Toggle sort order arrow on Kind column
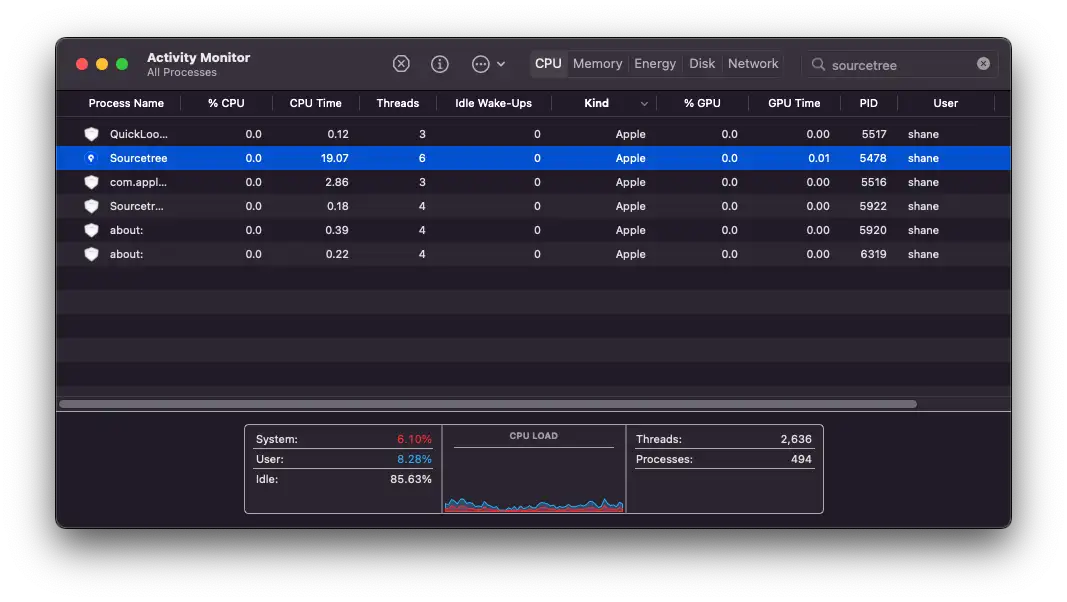Image resolution: width=1067 pixels, height=602 pixels. point(644,104)
